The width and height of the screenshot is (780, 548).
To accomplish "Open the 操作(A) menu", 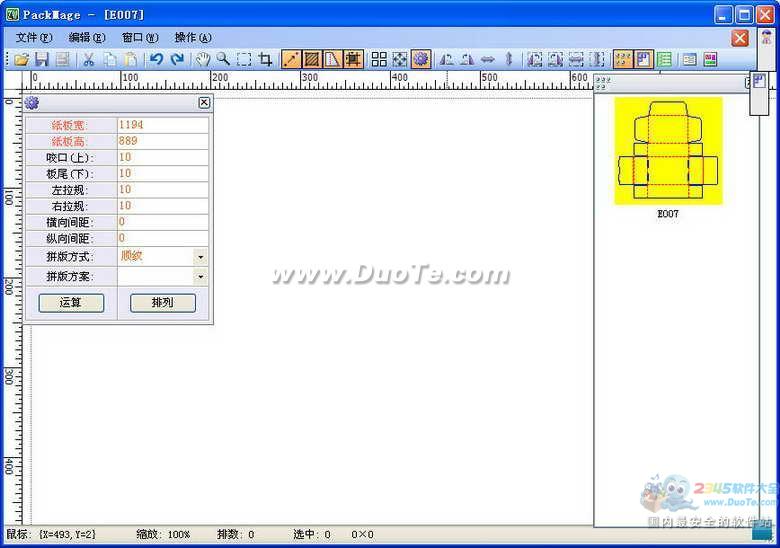I will coord(193,37).
